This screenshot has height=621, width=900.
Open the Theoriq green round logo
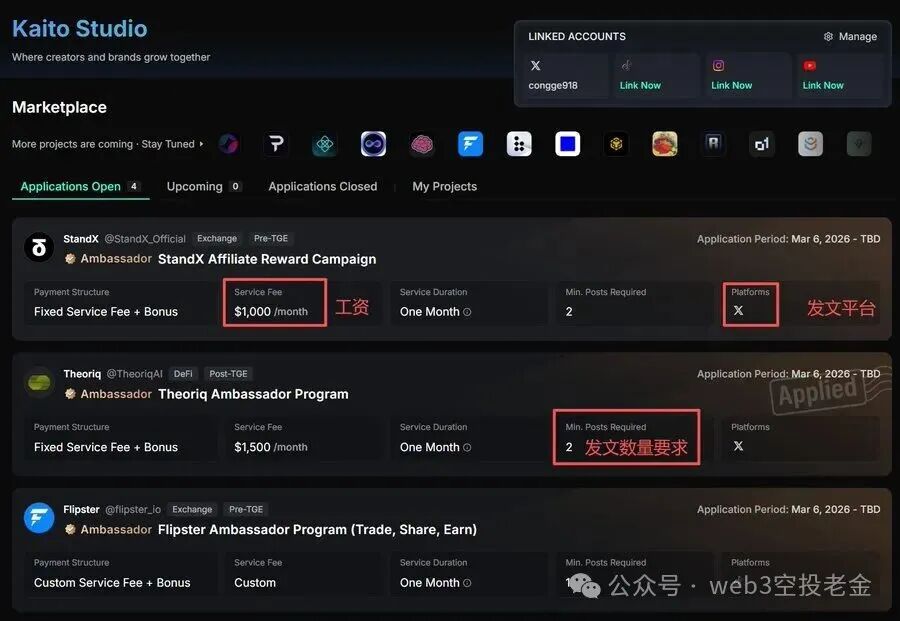pyautogui.click(x=39, y=382)
